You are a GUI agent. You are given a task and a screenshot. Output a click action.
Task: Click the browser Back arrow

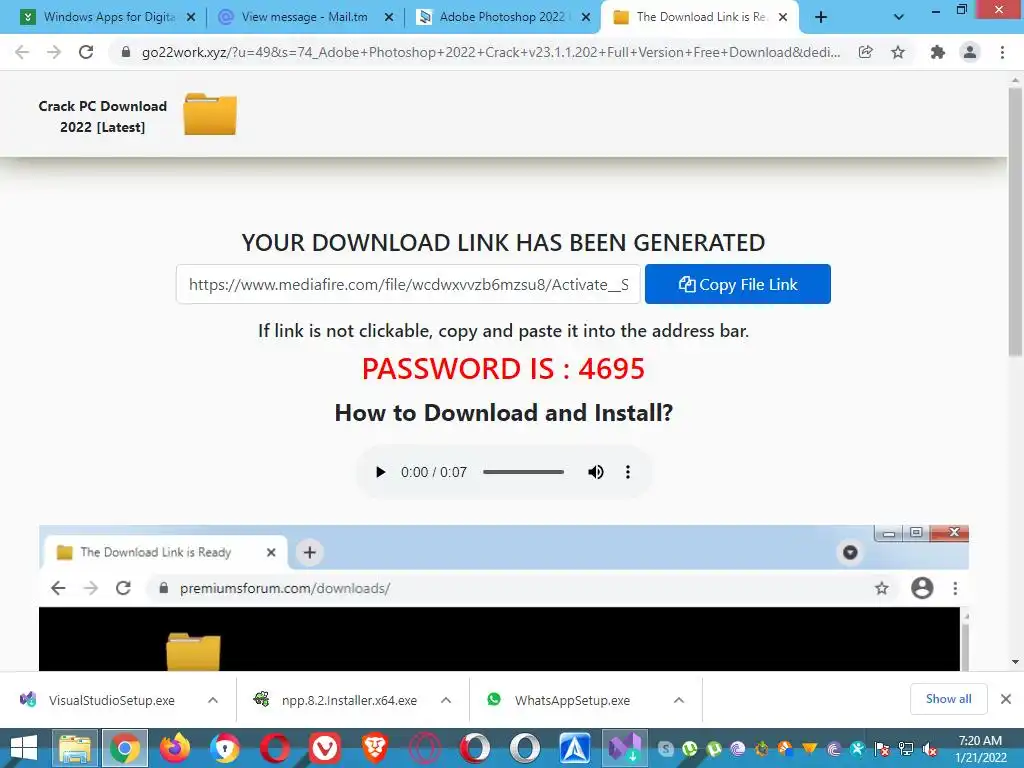(22, 52)
